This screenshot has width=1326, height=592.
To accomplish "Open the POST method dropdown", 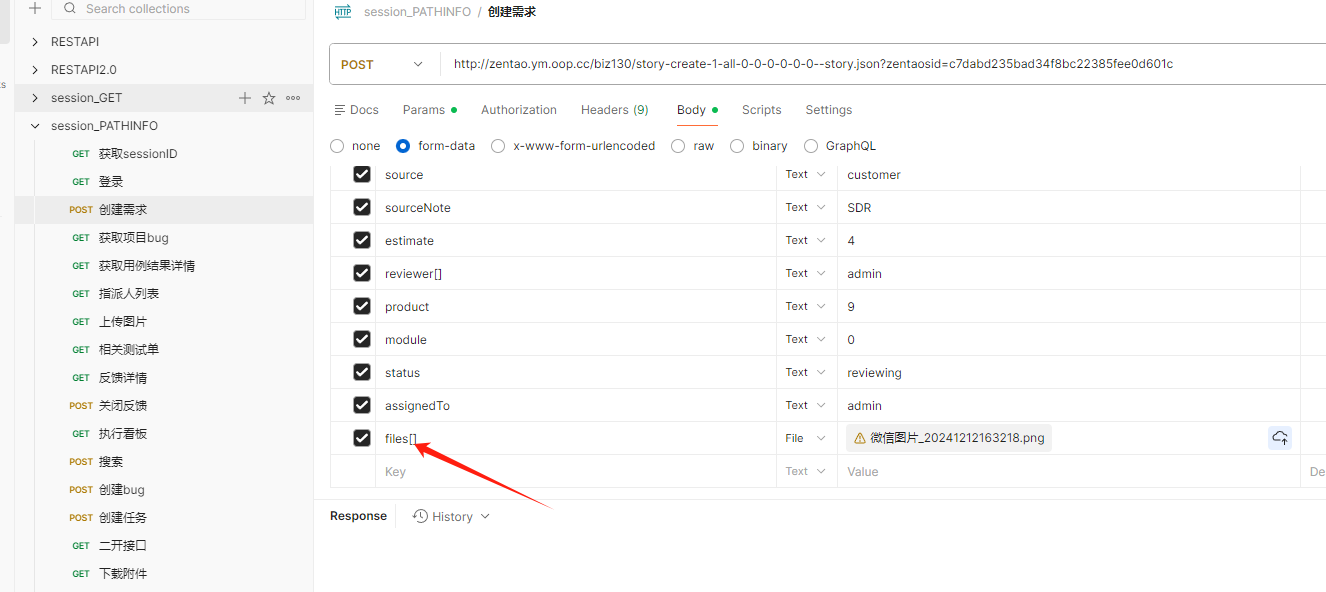I will [x=383, y=64].
